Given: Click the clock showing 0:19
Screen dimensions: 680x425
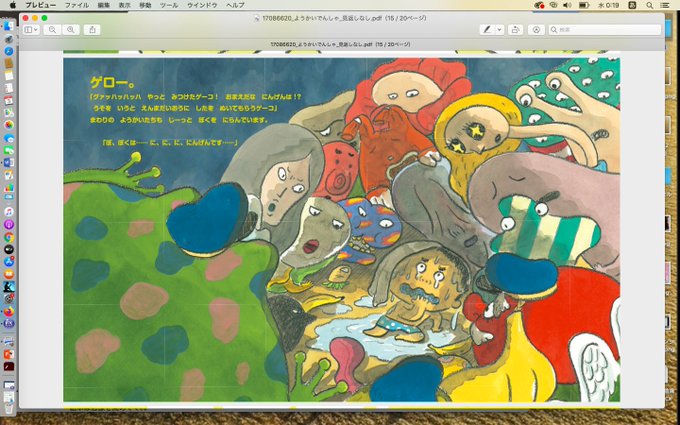Looking at the screenshot, I should (608, 5).
